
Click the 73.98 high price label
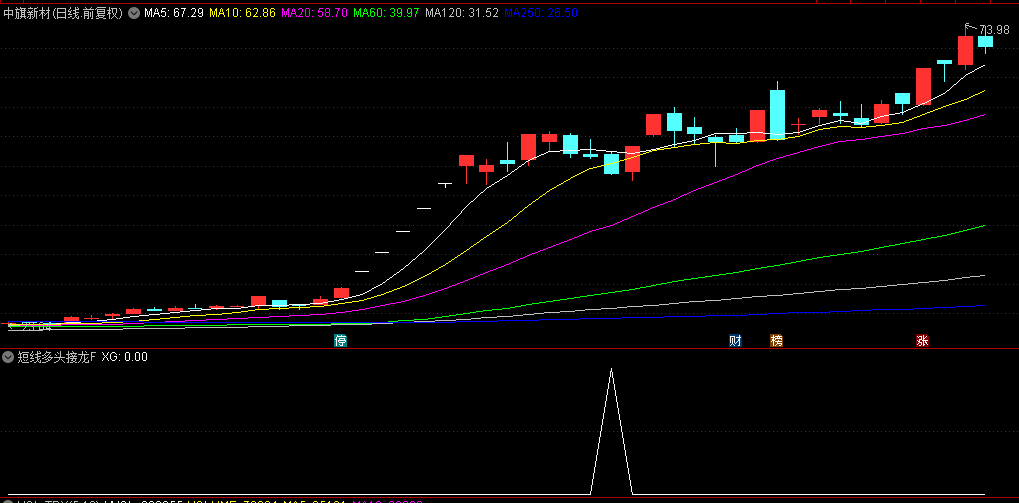[x=994, y=30]
